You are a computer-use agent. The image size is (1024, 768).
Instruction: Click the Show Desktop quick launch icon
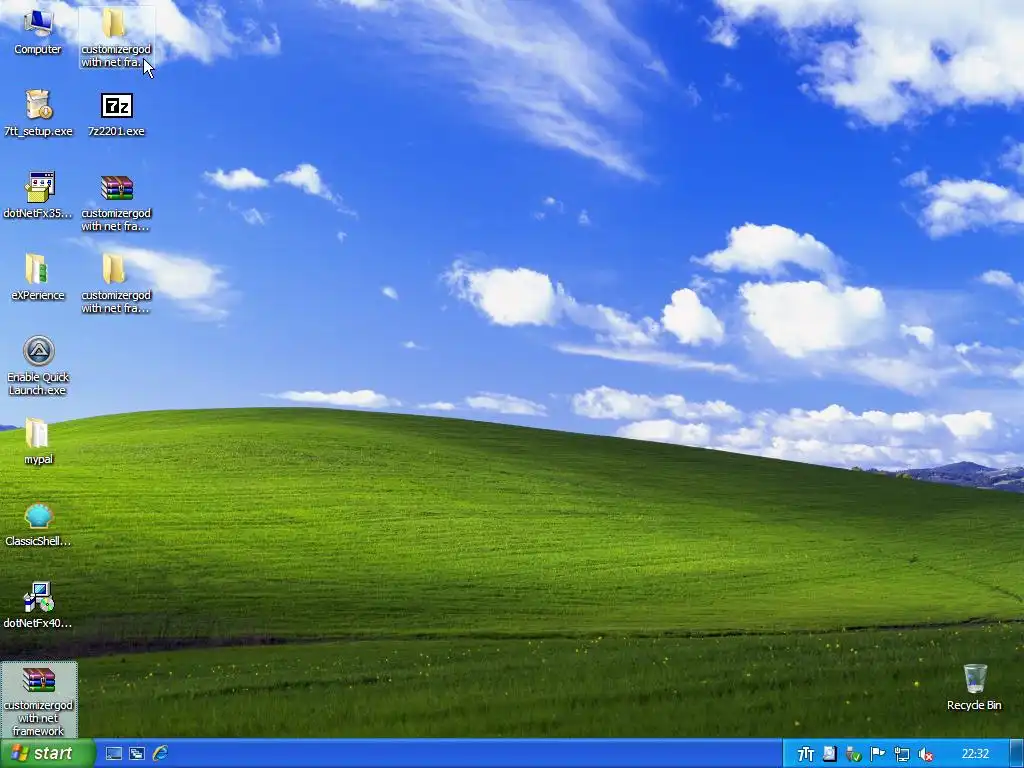pos(114,754)
